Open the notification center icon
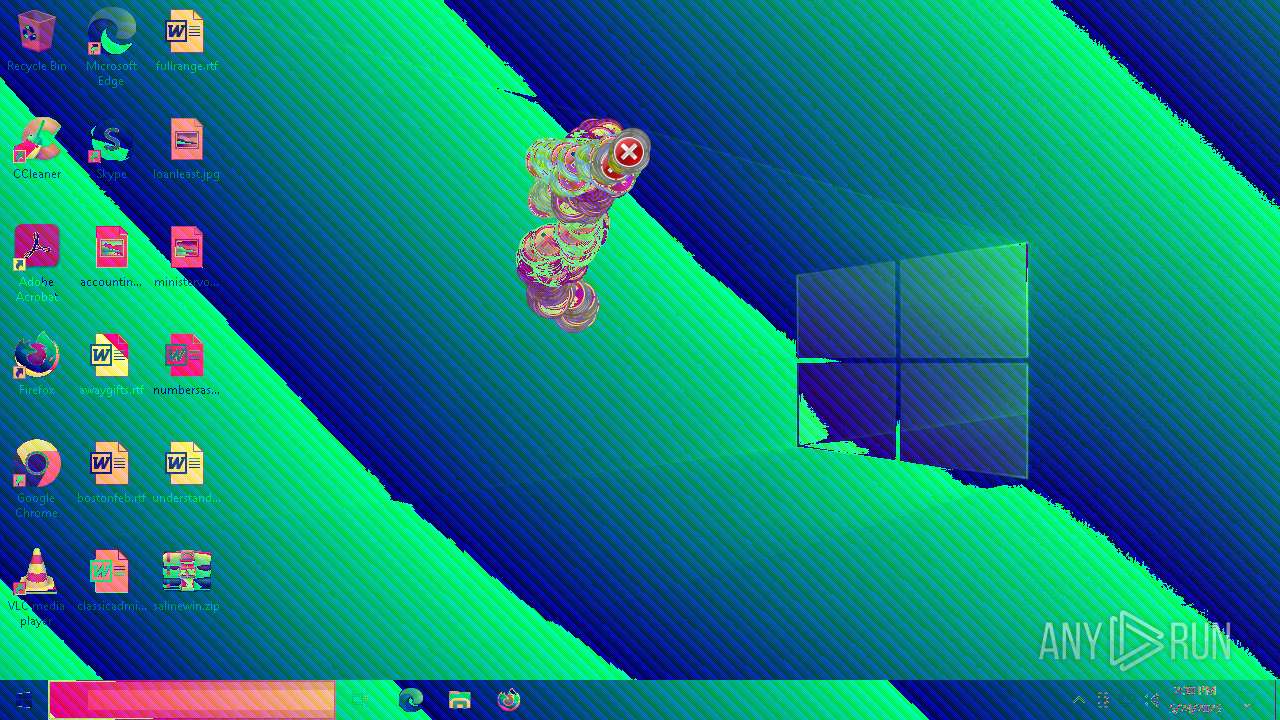 [x=1247, y=700]
